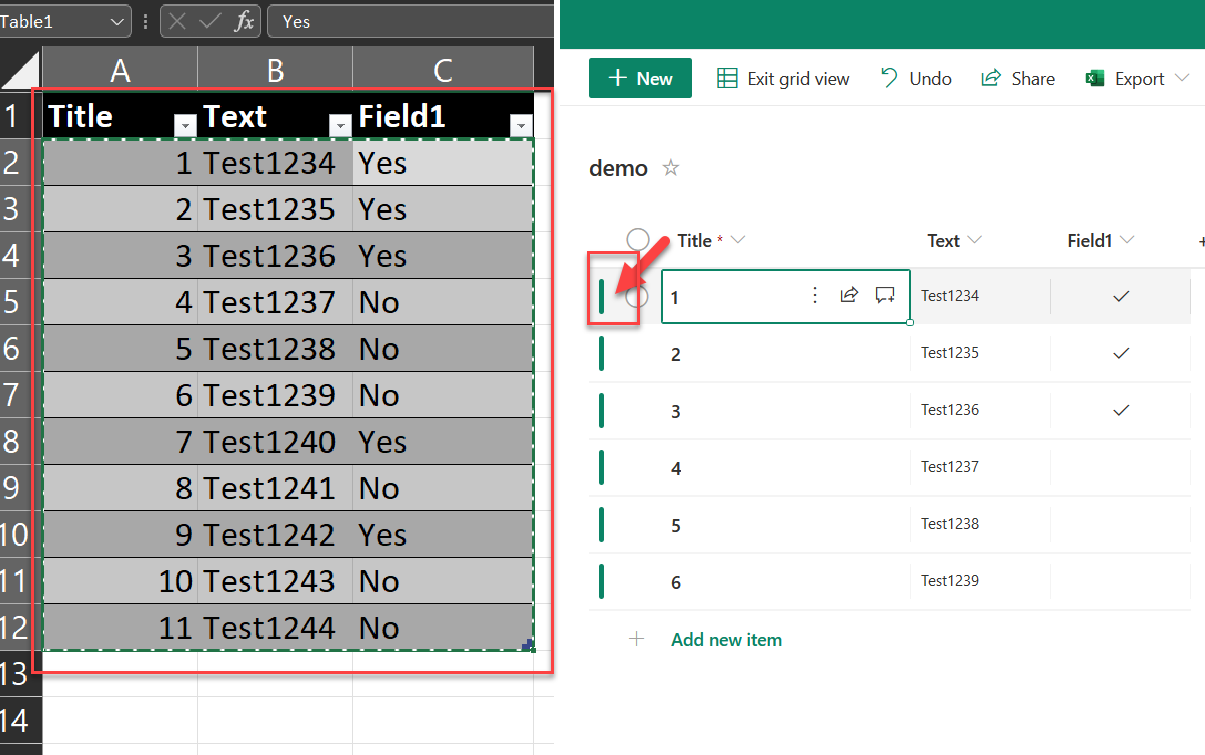Select Excel column C header
The image size is (1205, 755).
click(x=443, y=69)
